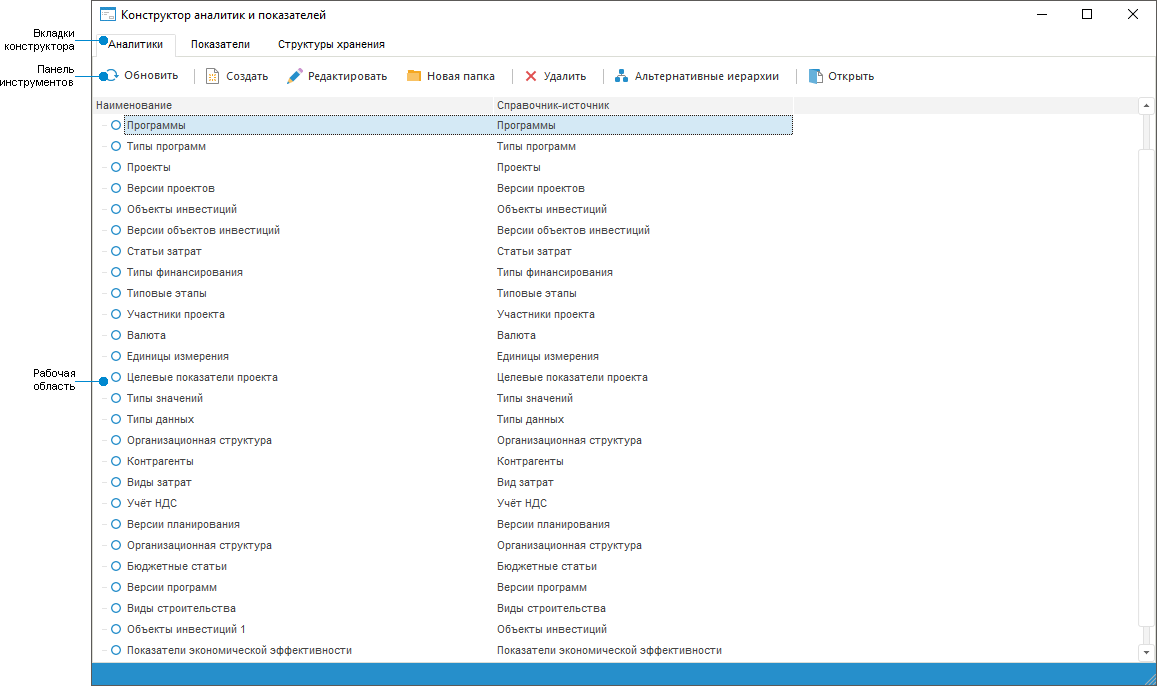Click the circle icon beside Учёт НДС
The width and height of the screenshot is (1157, 686).
pos(116,504)
